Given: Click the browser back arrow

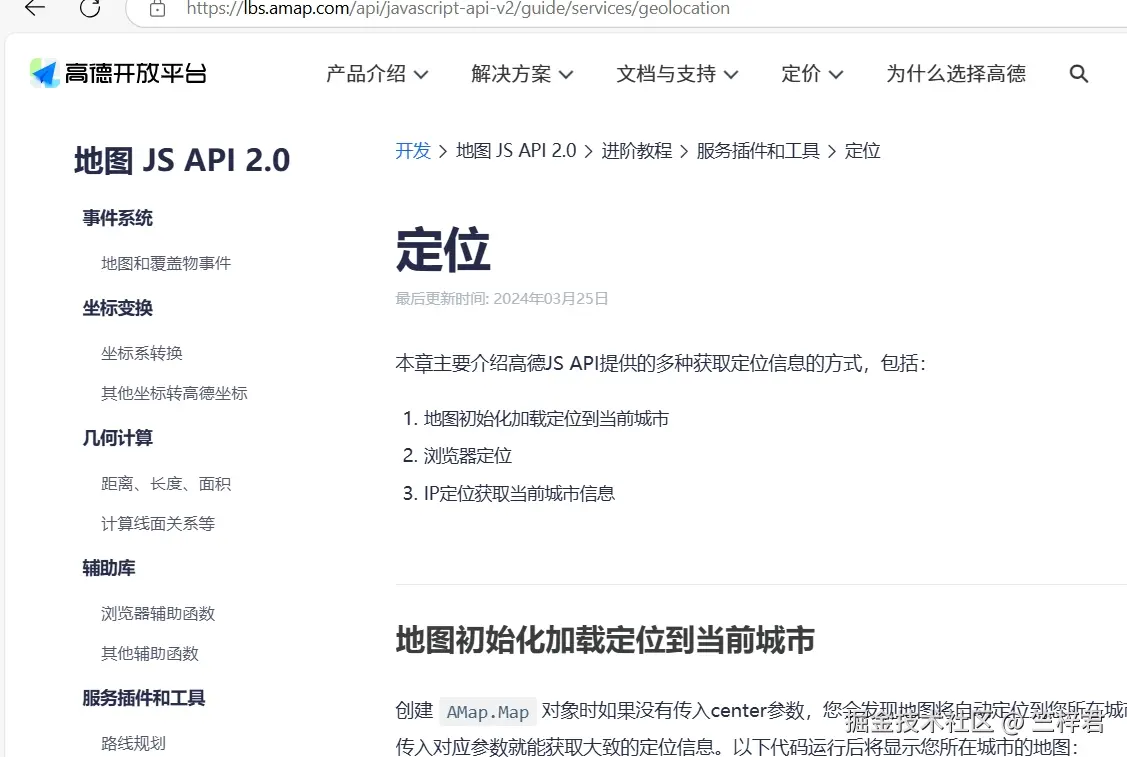Looking at the screenshot, I should [34, 9].
